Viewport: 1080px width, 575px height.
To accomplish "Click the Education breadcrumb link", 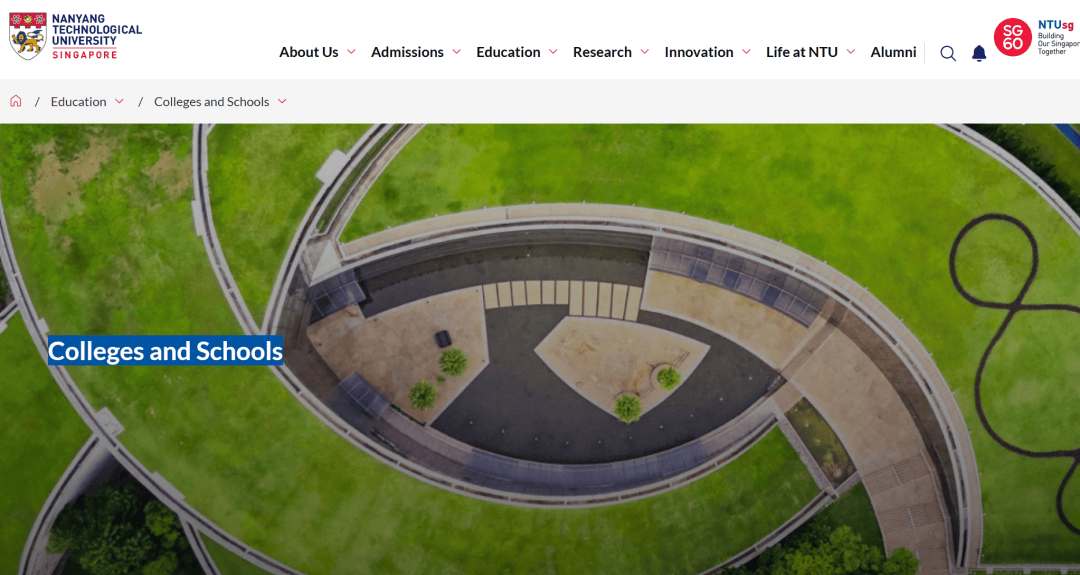I will click(78, 102).
